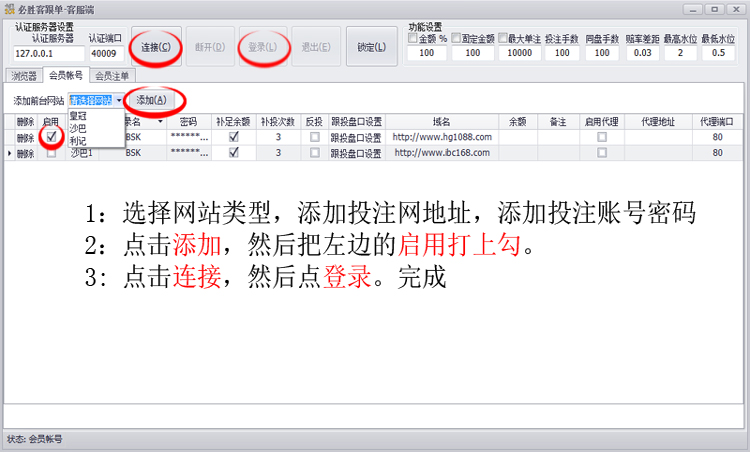Open the login name column filter arrow
The width and height of the screenshot is (750, 453).
click(x=160, y=122)
